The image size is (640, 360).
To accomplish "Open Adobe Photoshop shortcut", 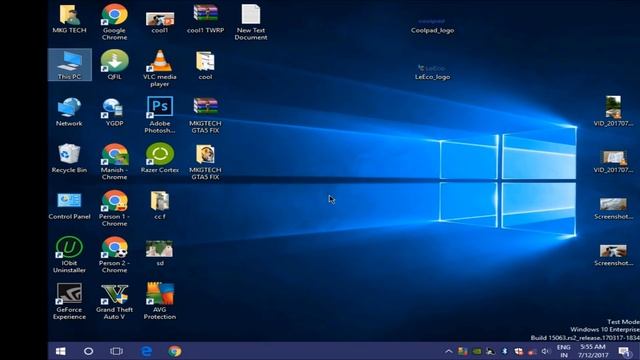I will tap(160, 115).
